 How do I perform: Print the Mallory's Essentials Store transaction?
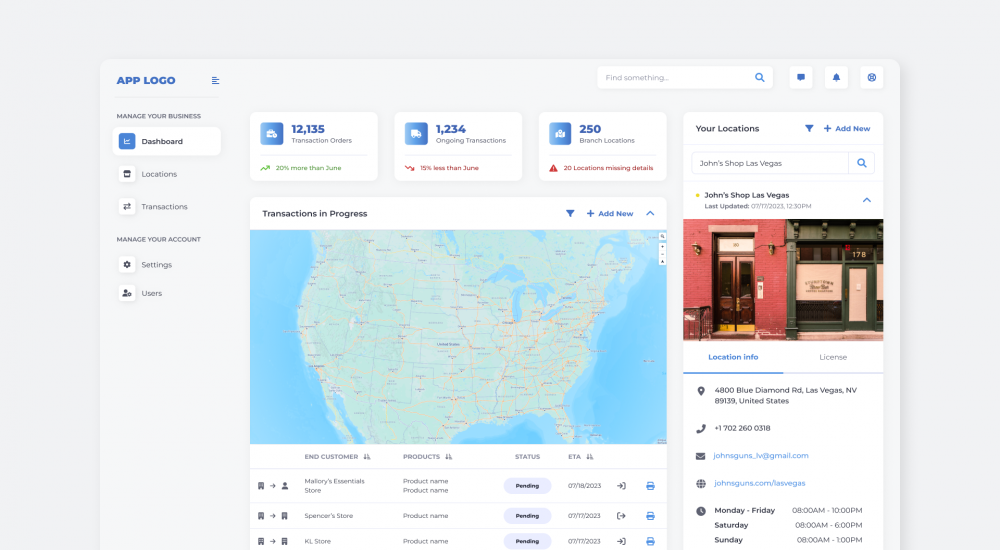click(x=650, y=486)
